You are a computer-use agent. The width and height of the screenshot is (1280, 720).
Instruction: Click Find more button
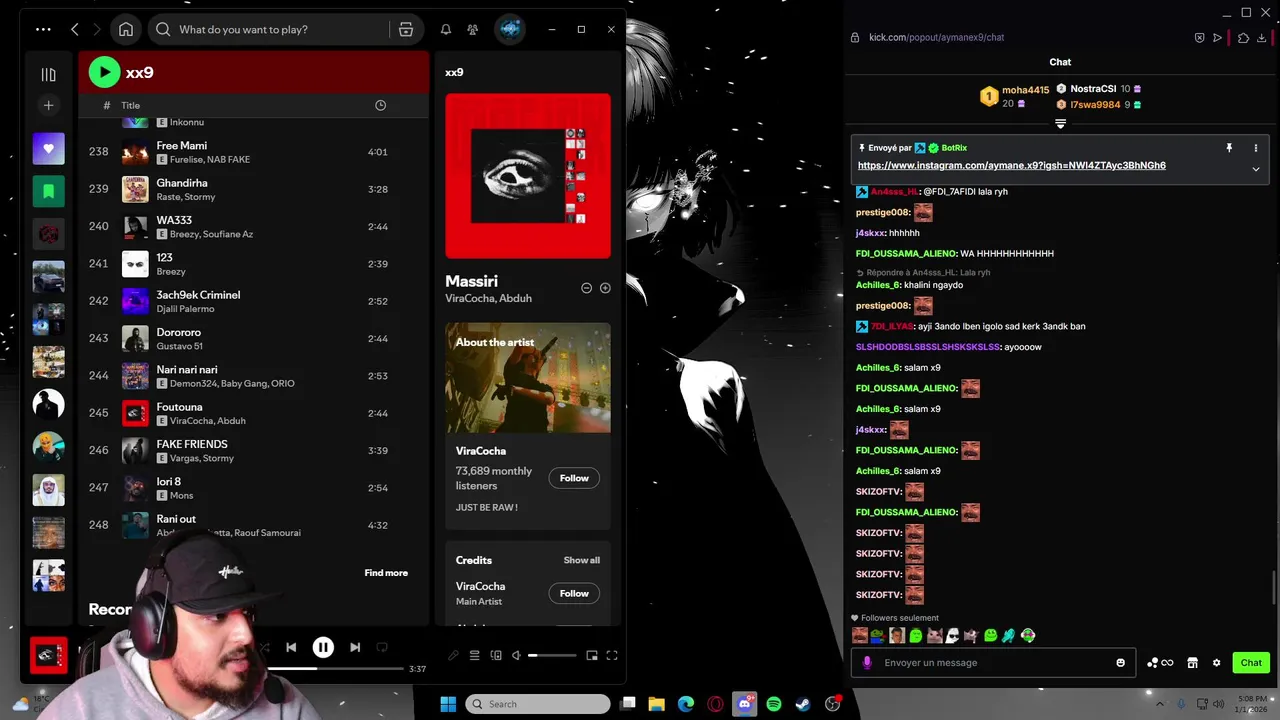(x=386, y=573)
